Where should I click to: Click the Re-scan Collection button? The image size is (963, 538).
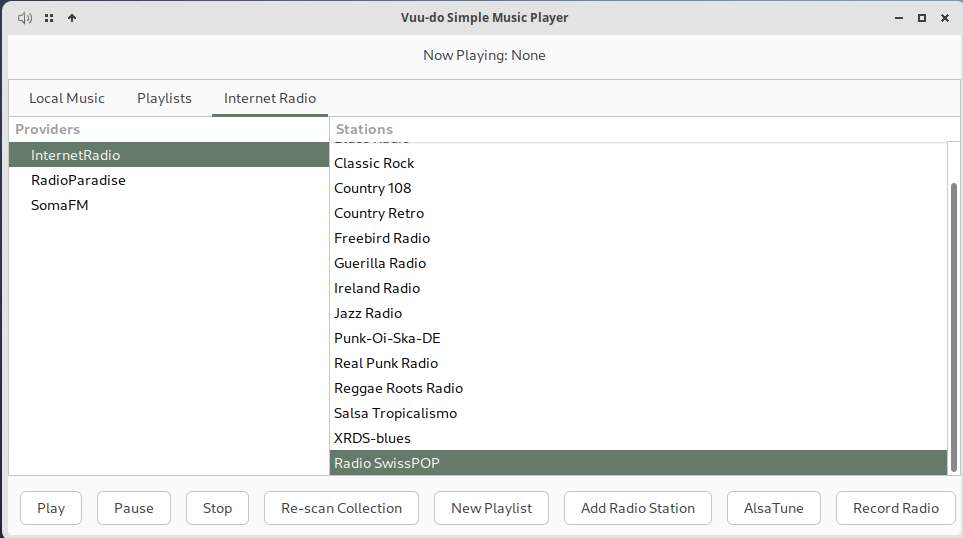coord(341,508)
